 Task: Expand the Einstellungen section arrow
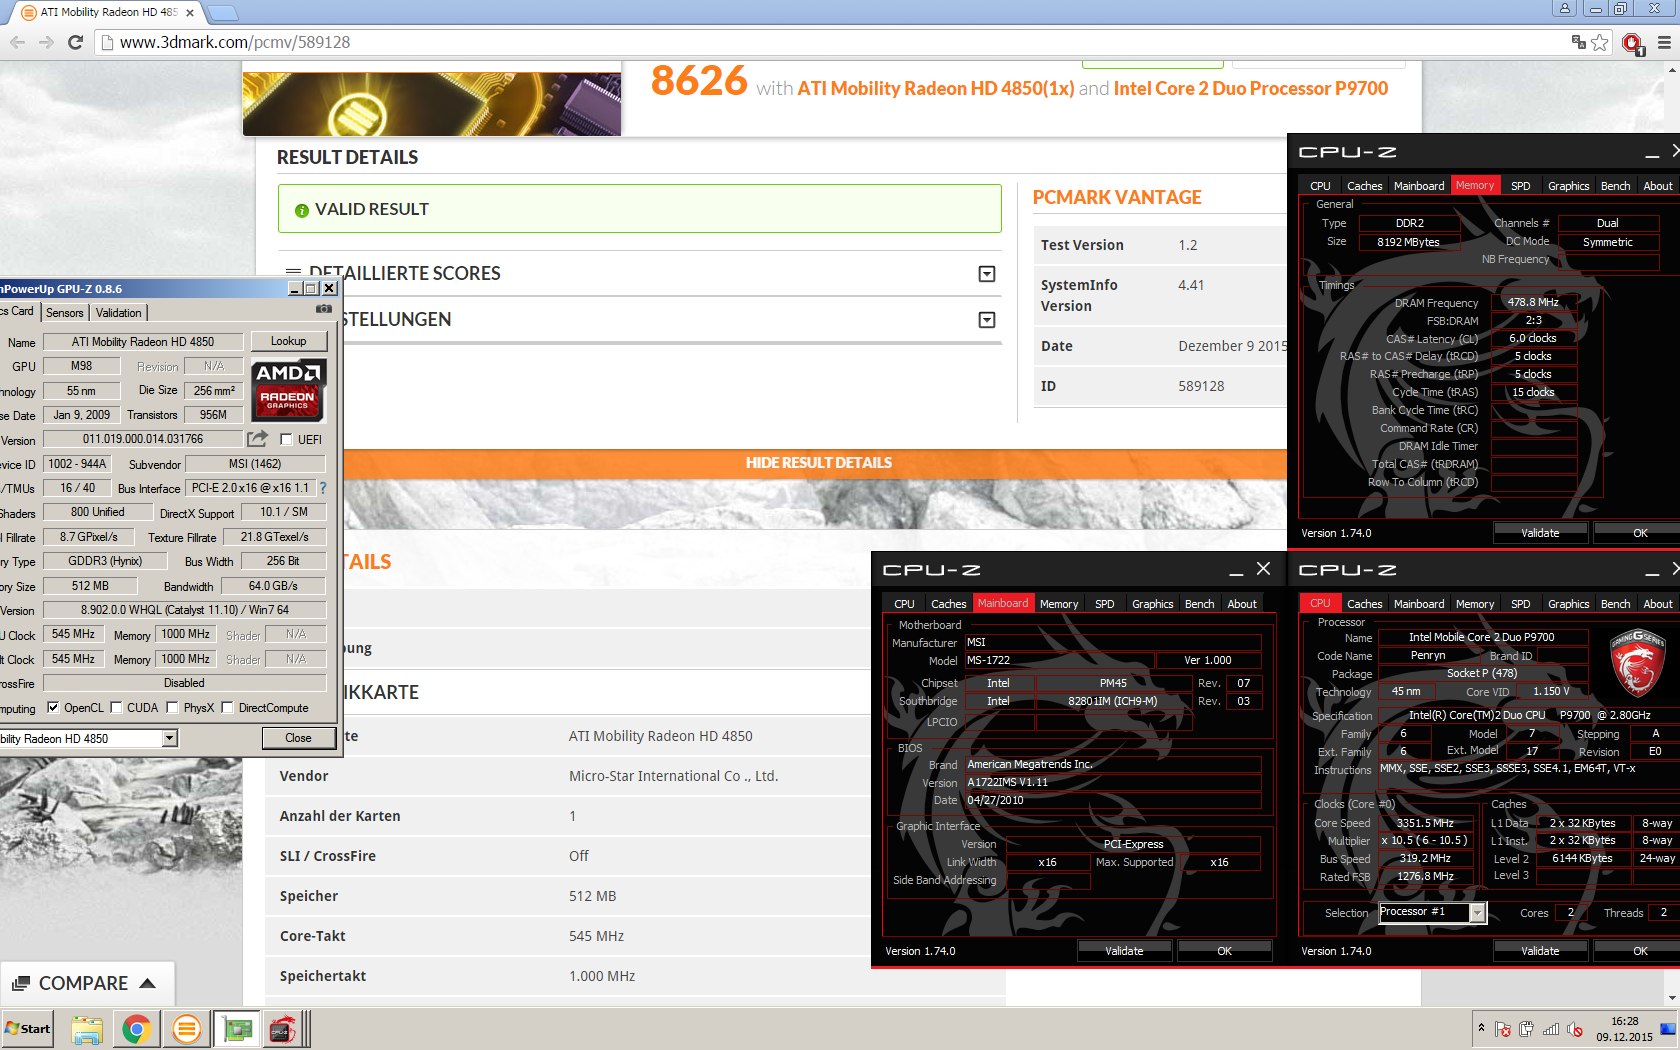987,320
